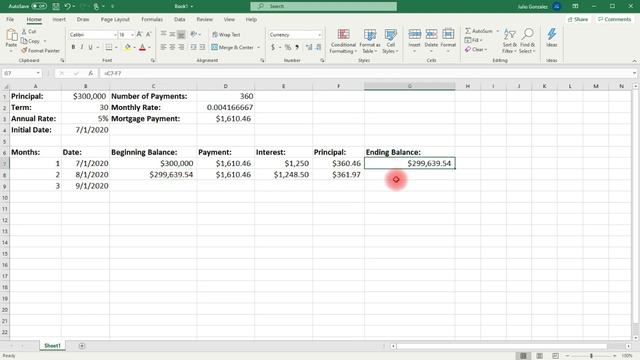Apply percent style
This screenshot has height=360, width=640.
(x=288, y=47)
